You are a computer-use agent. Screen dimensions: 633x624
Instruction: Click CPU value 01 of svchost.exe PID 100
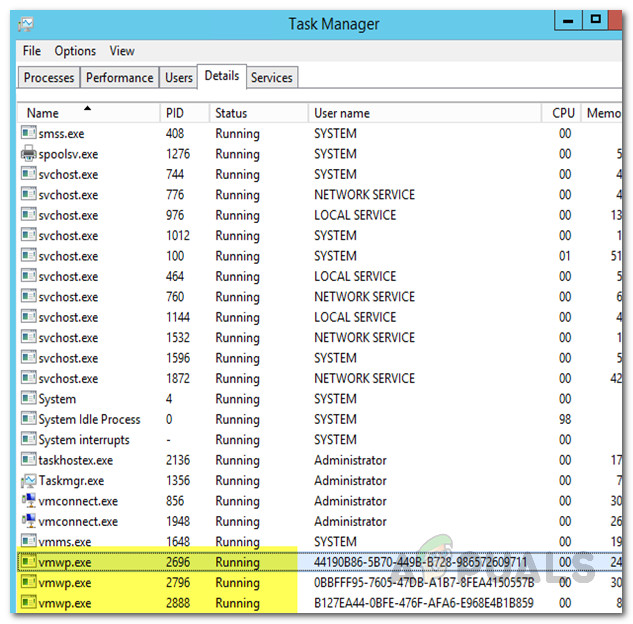tap(565, 256)
